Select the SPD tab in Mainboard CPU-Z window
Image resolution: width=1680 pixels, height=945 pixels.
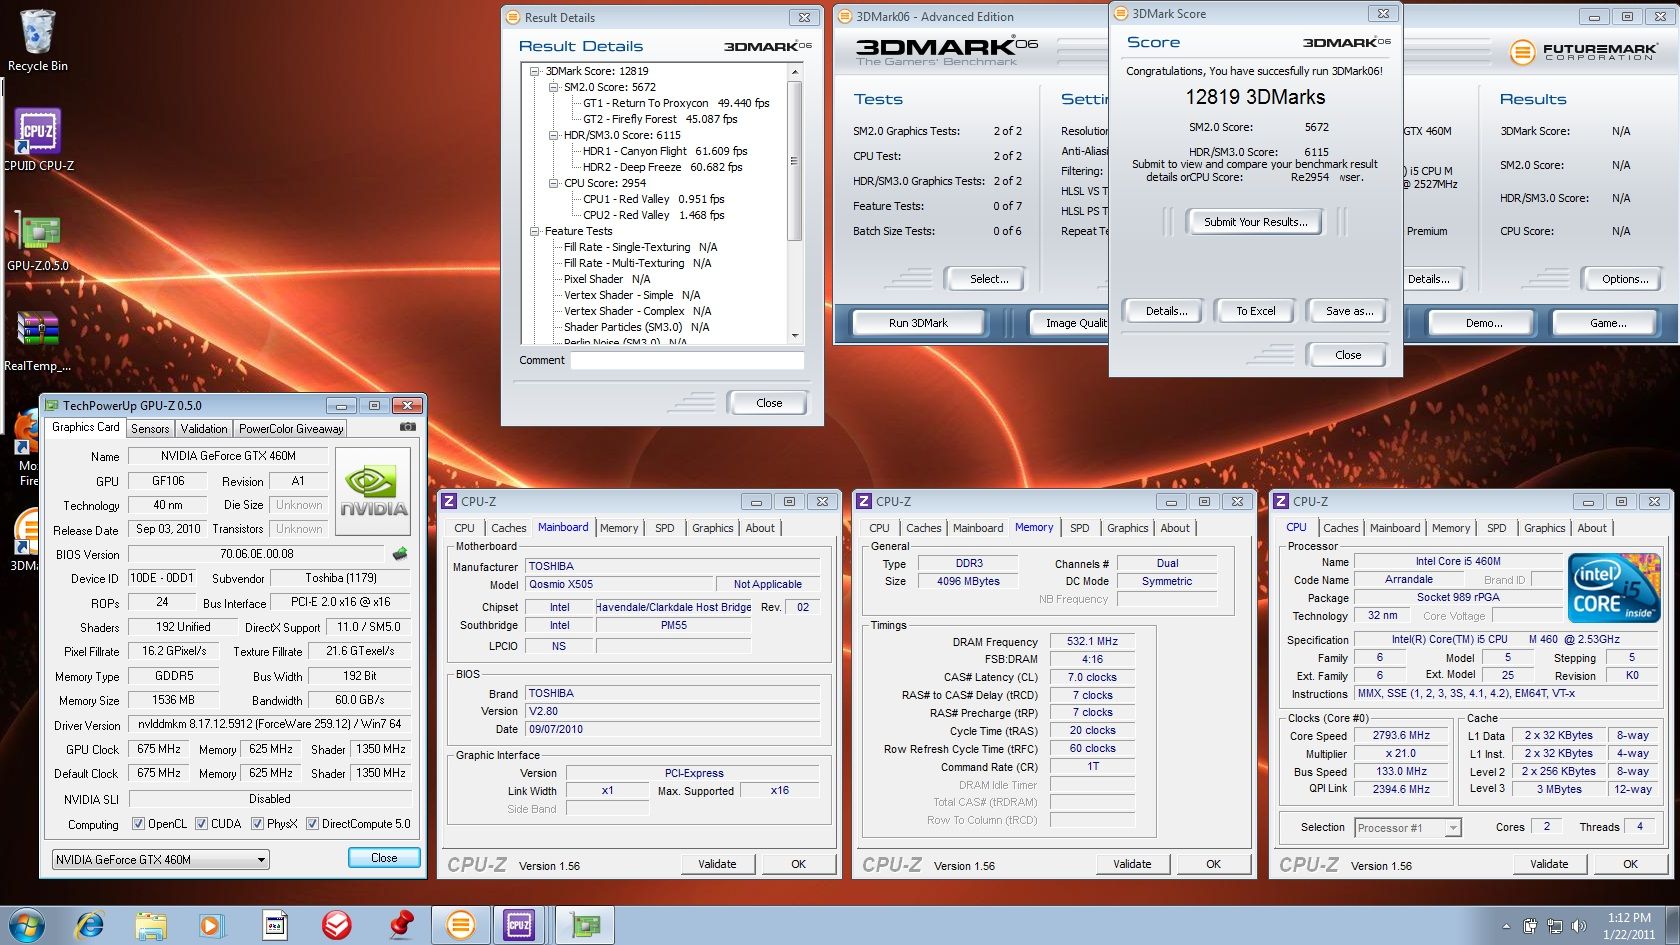click(665, 528)
